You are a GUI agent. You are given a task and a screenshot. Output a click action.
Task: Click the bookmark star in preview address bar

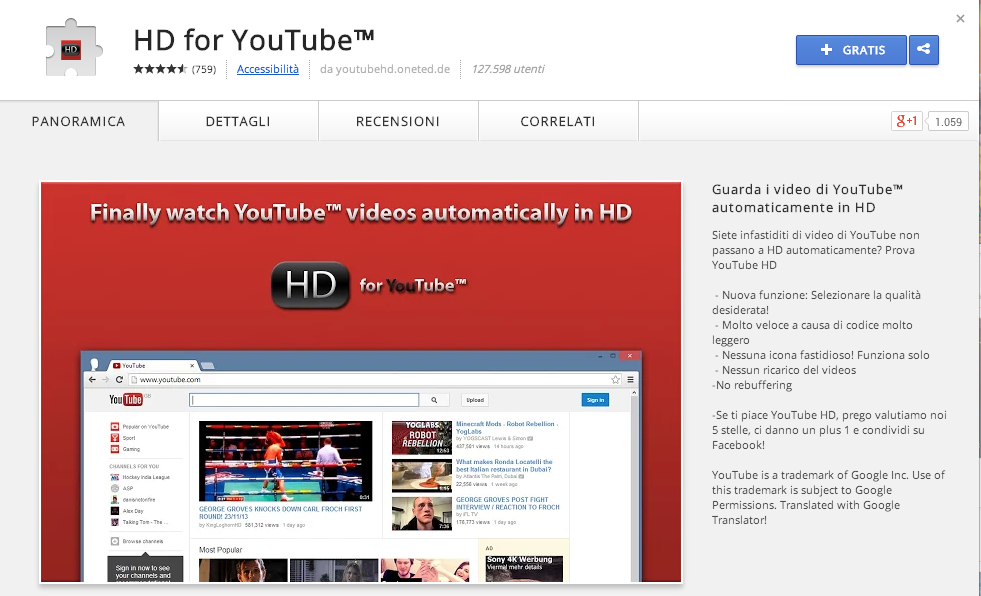point(616,380)
